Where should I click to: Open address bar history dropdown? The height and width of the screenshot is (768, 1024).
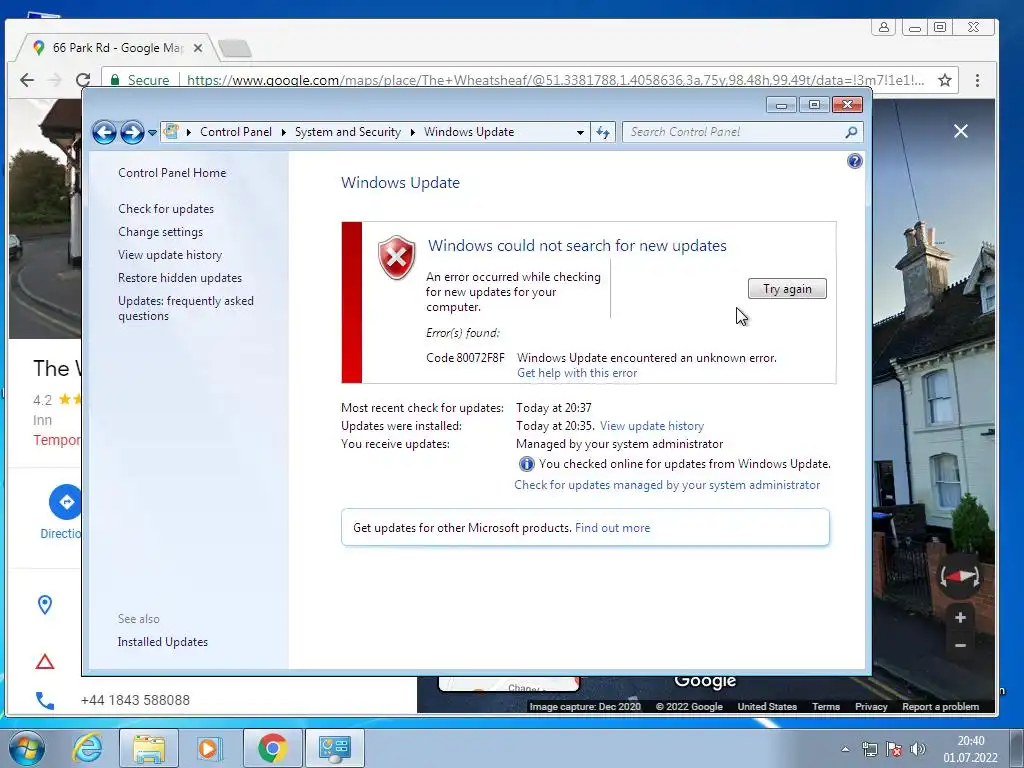pyautogui.click(x=580, y=133)
